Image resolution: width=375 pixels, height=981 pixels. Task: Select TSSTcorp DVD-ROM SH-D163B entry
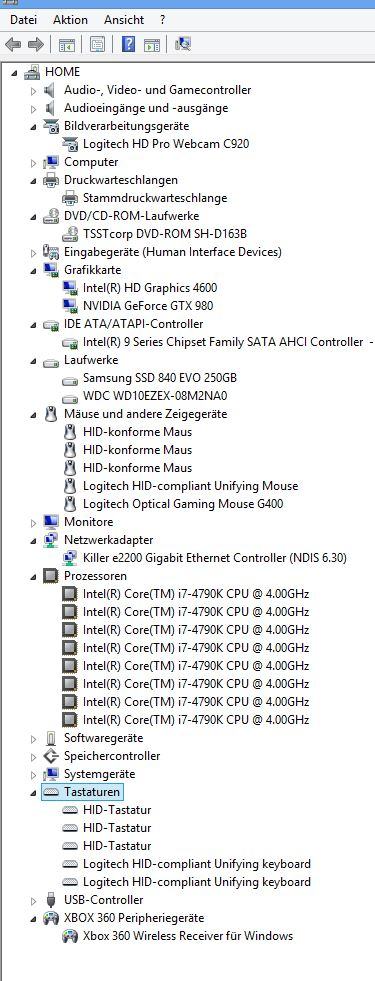pos(165,234)
